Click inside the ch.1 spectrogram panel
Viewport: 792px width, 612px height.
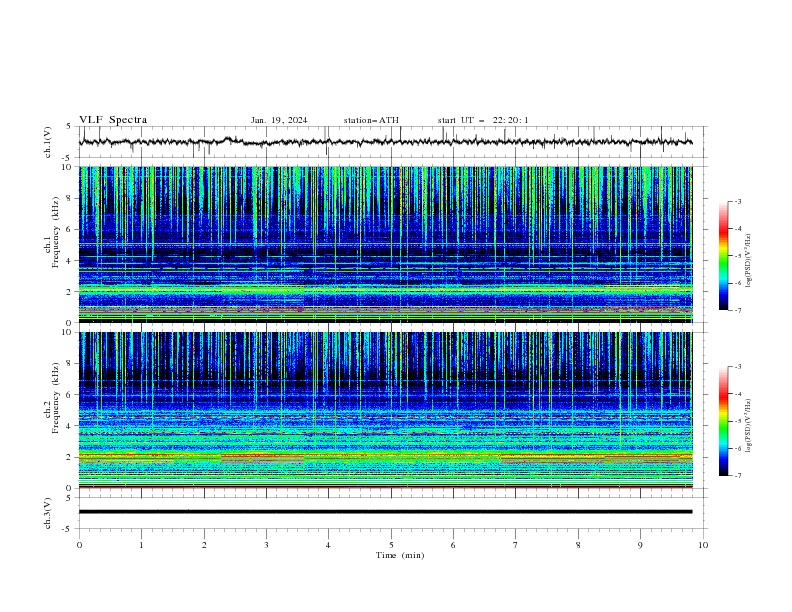(x=385, y=244)
